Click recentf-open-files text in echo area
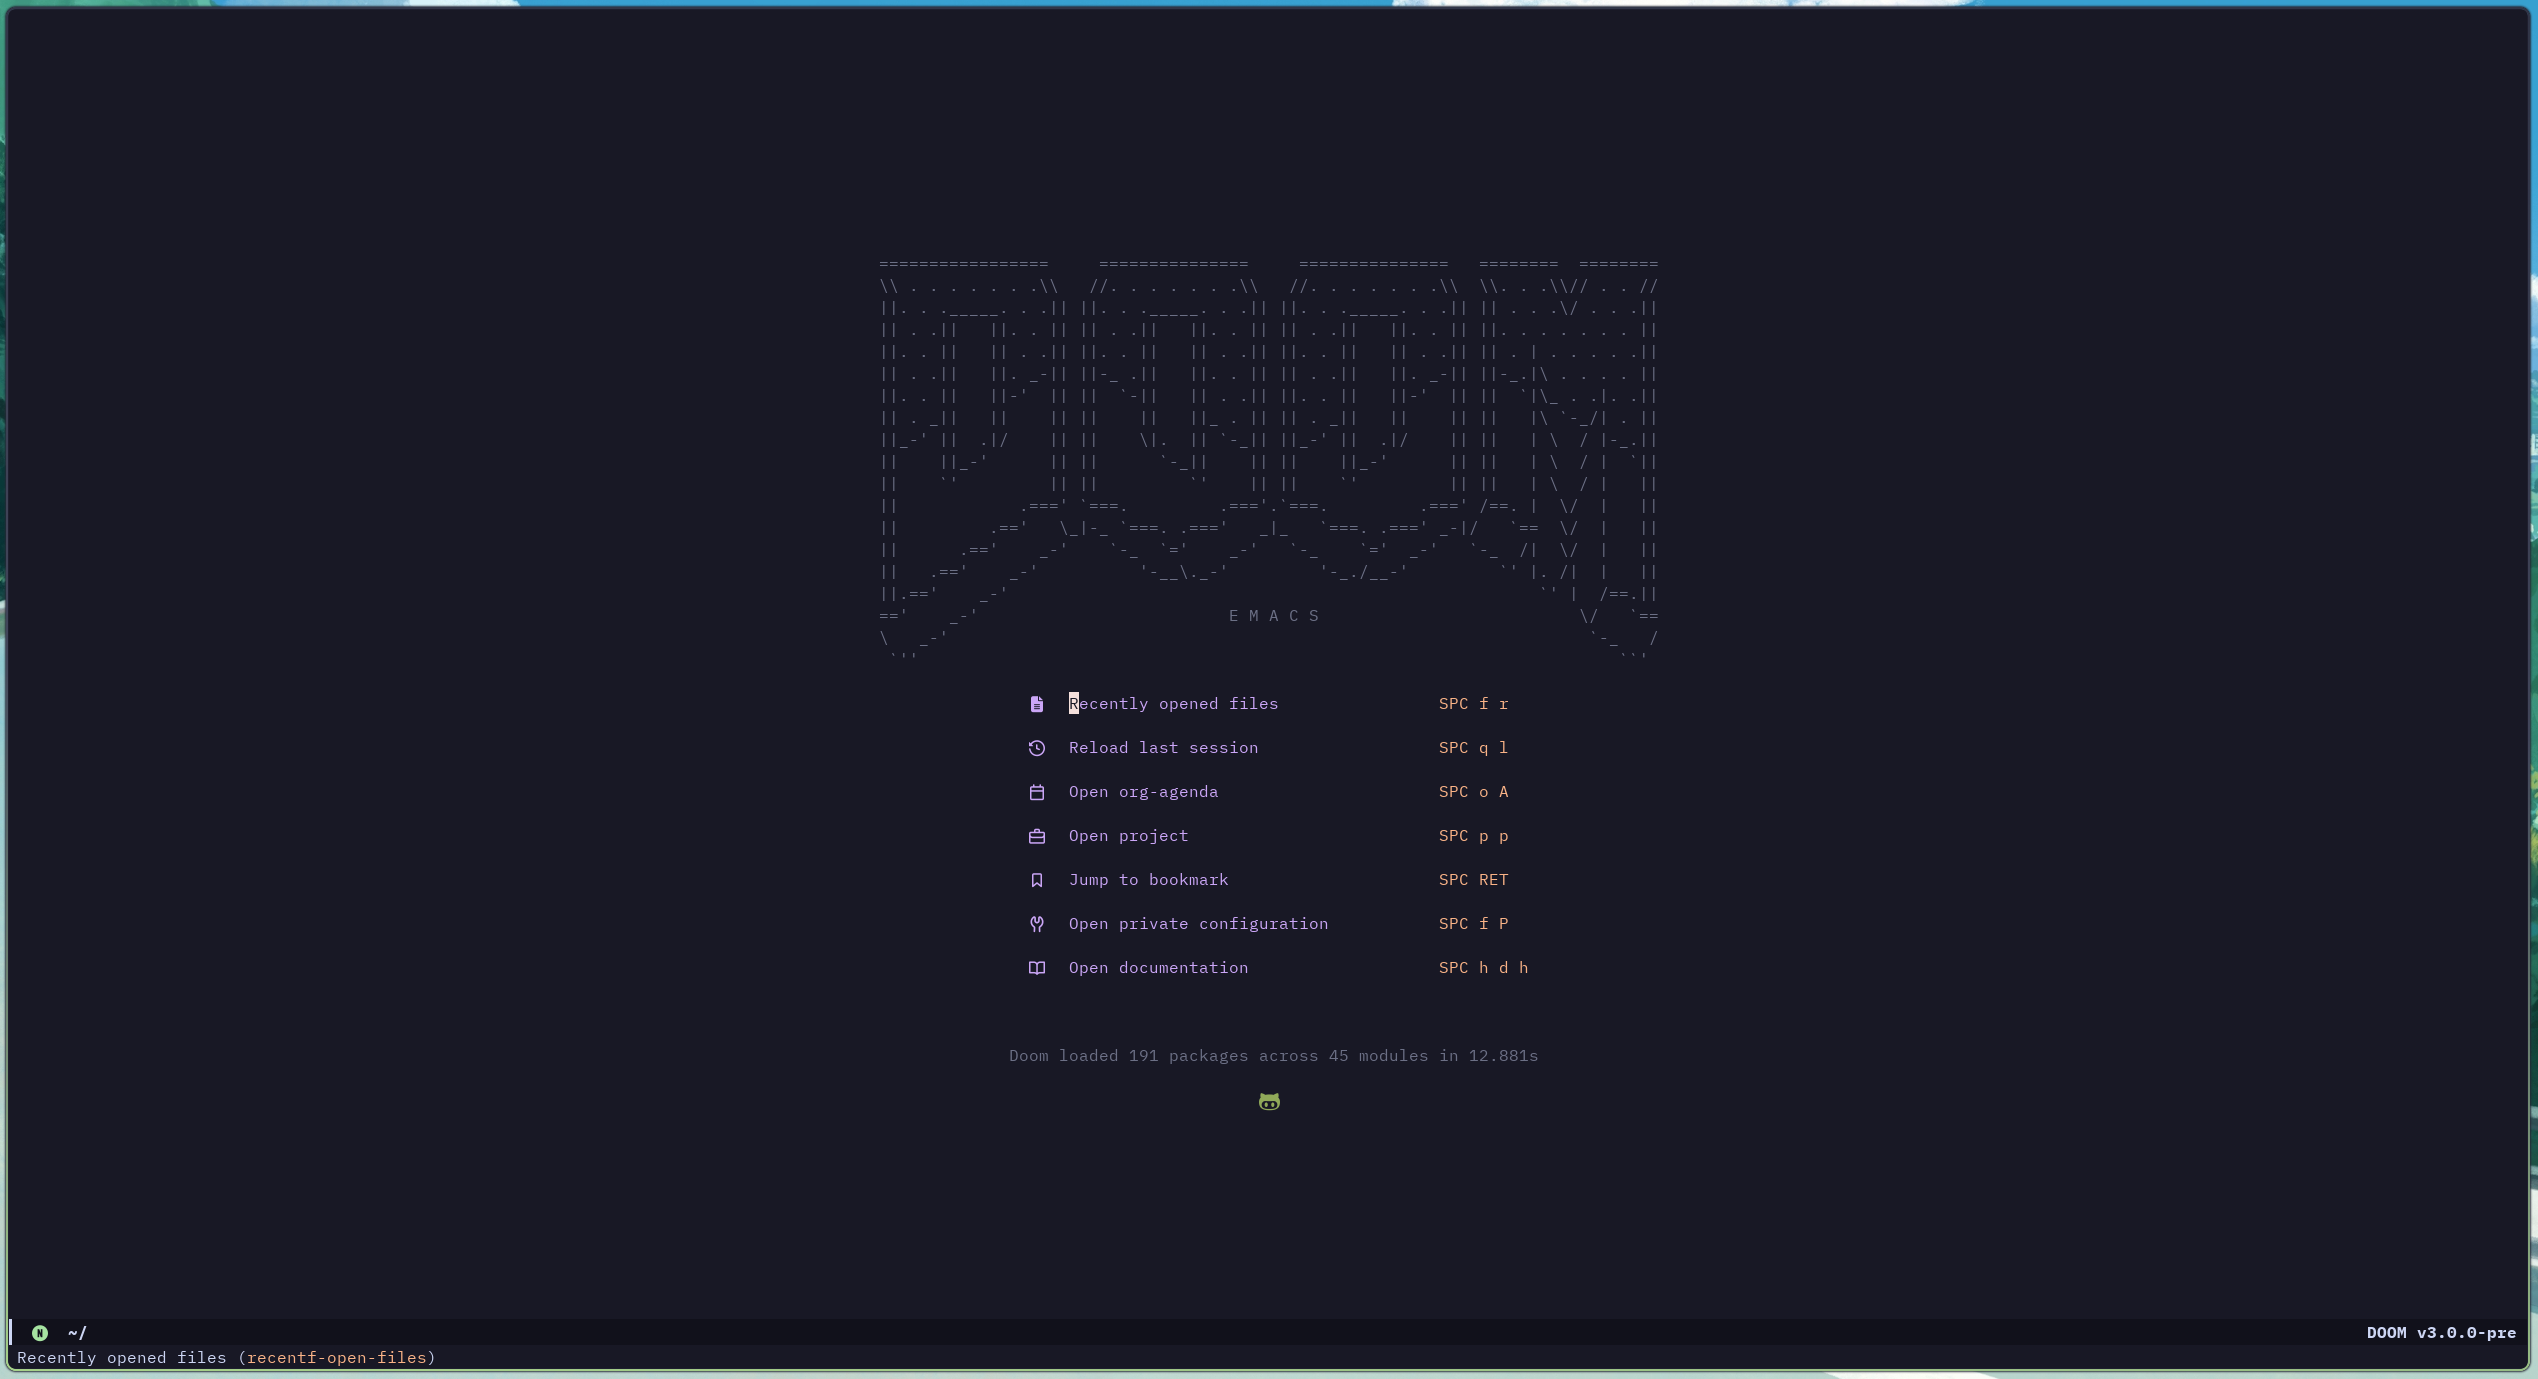Viewport: 2538px width, 1379px height. tap(336, 1358)
